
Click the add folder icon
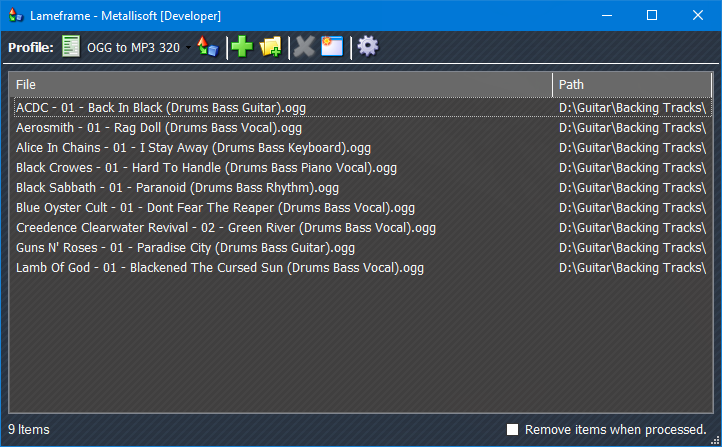(x=270, y=47)
